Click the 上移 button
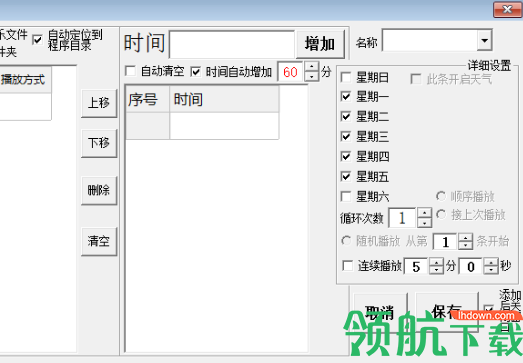Image resolution: width=523 pixels, height=363 pixels. click(99, 103)
